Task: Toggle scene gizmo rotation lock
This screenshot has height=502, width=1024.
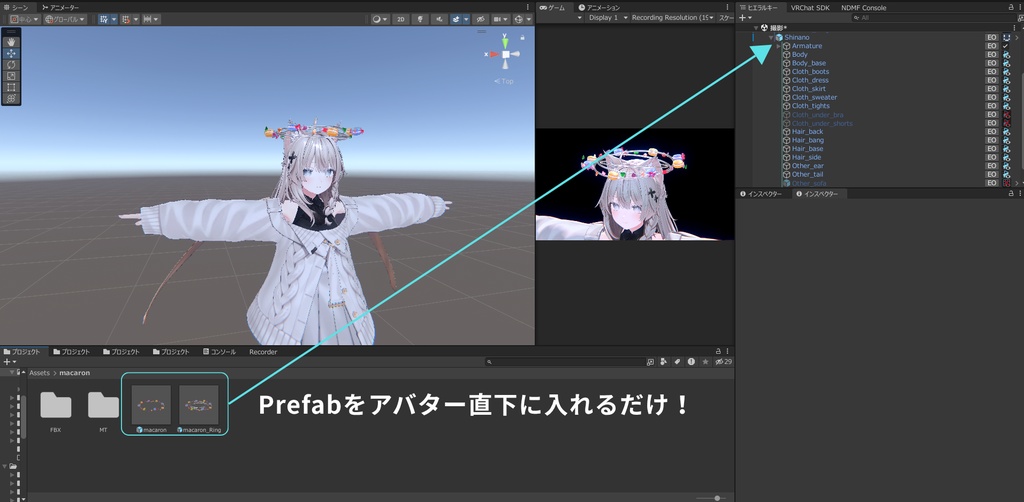Action: pyautogui.click(x=522, y=37)
